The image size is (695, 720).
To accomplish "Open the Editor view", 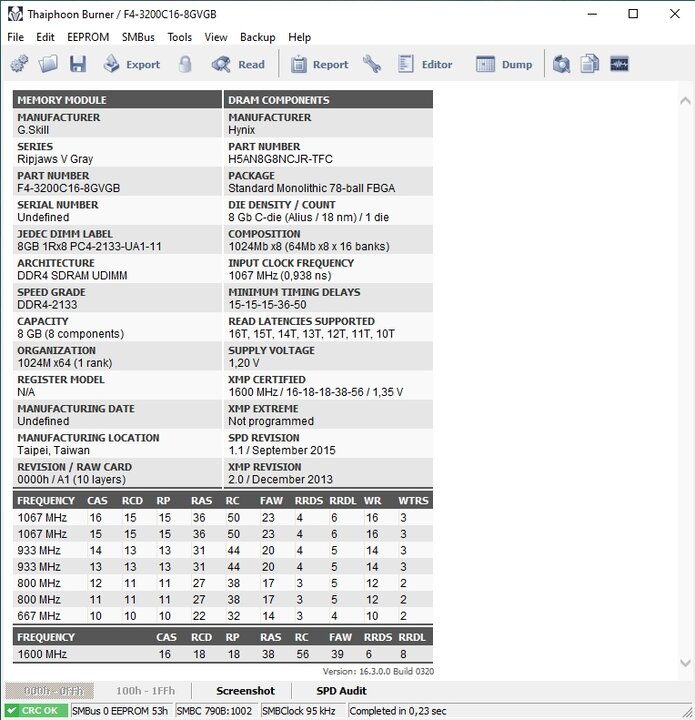I will (x=425, y=64).
